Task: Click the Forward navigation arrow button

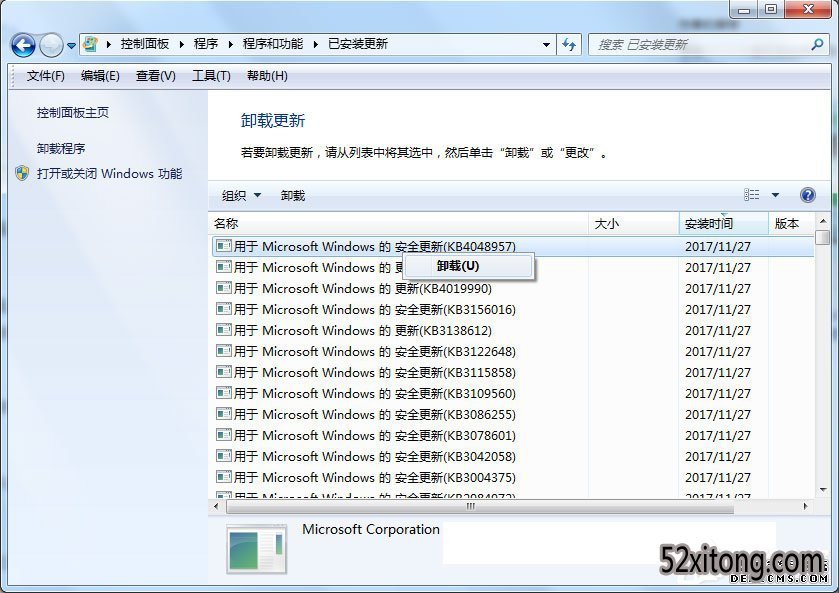Action: click(x=51, y=45)
